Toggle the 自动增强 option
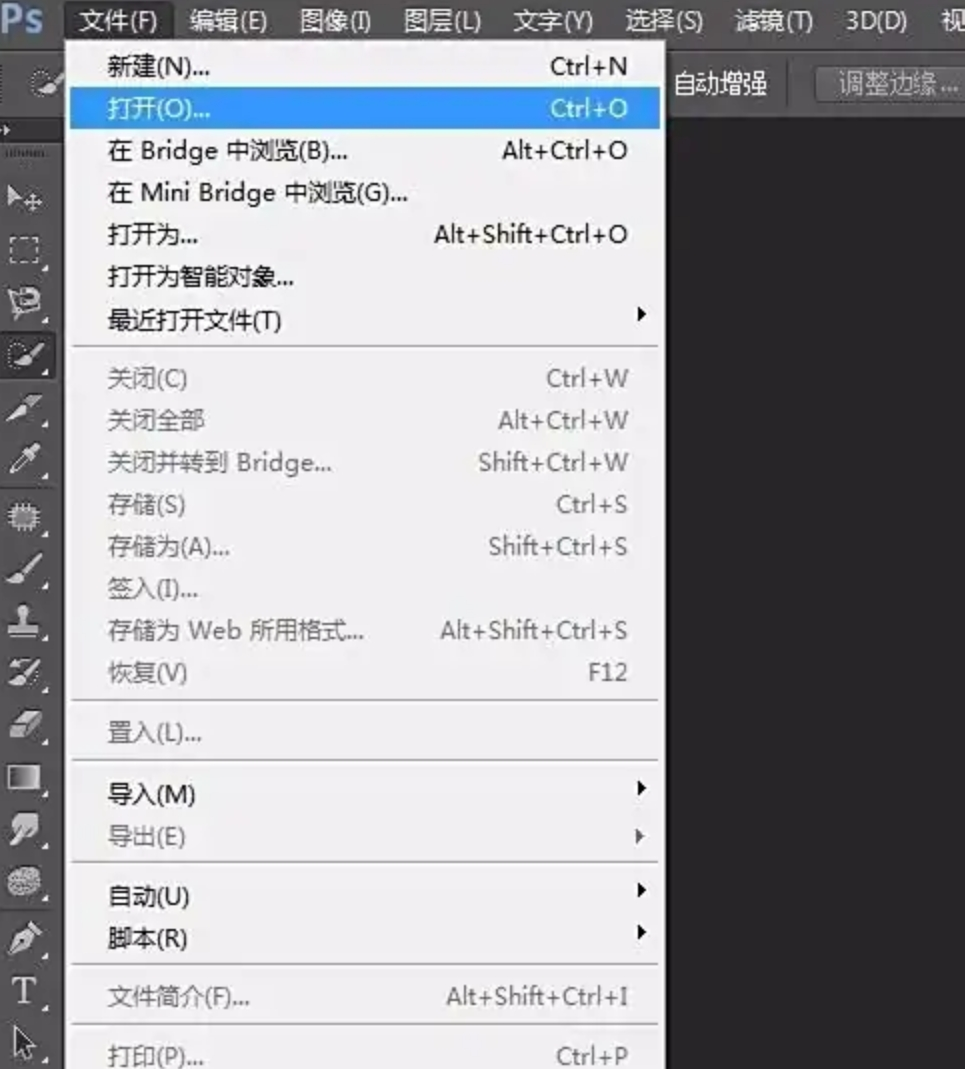Screen dimensions: 965x1069 (720, 84)
